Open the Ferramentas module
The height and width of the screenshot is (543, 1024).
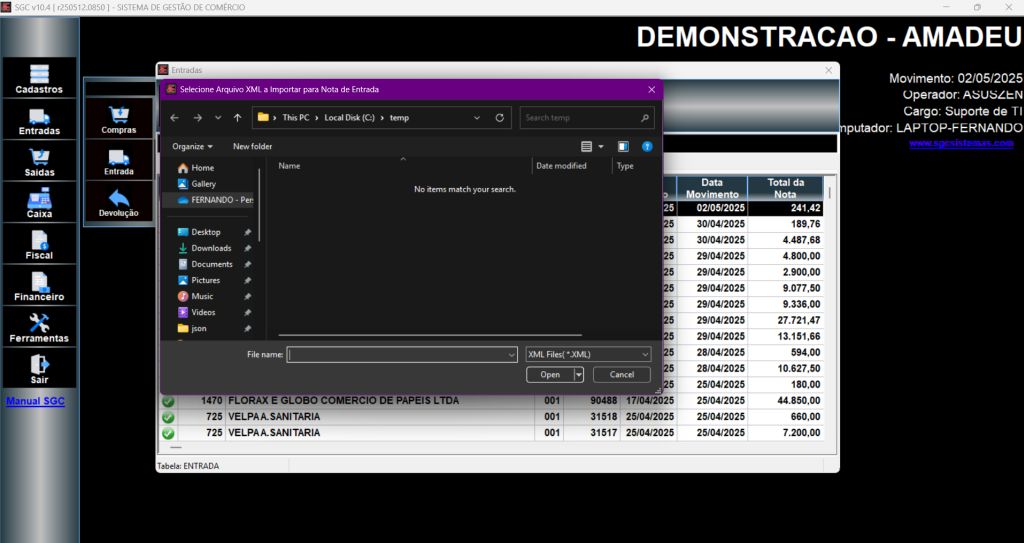click(39, 327)
